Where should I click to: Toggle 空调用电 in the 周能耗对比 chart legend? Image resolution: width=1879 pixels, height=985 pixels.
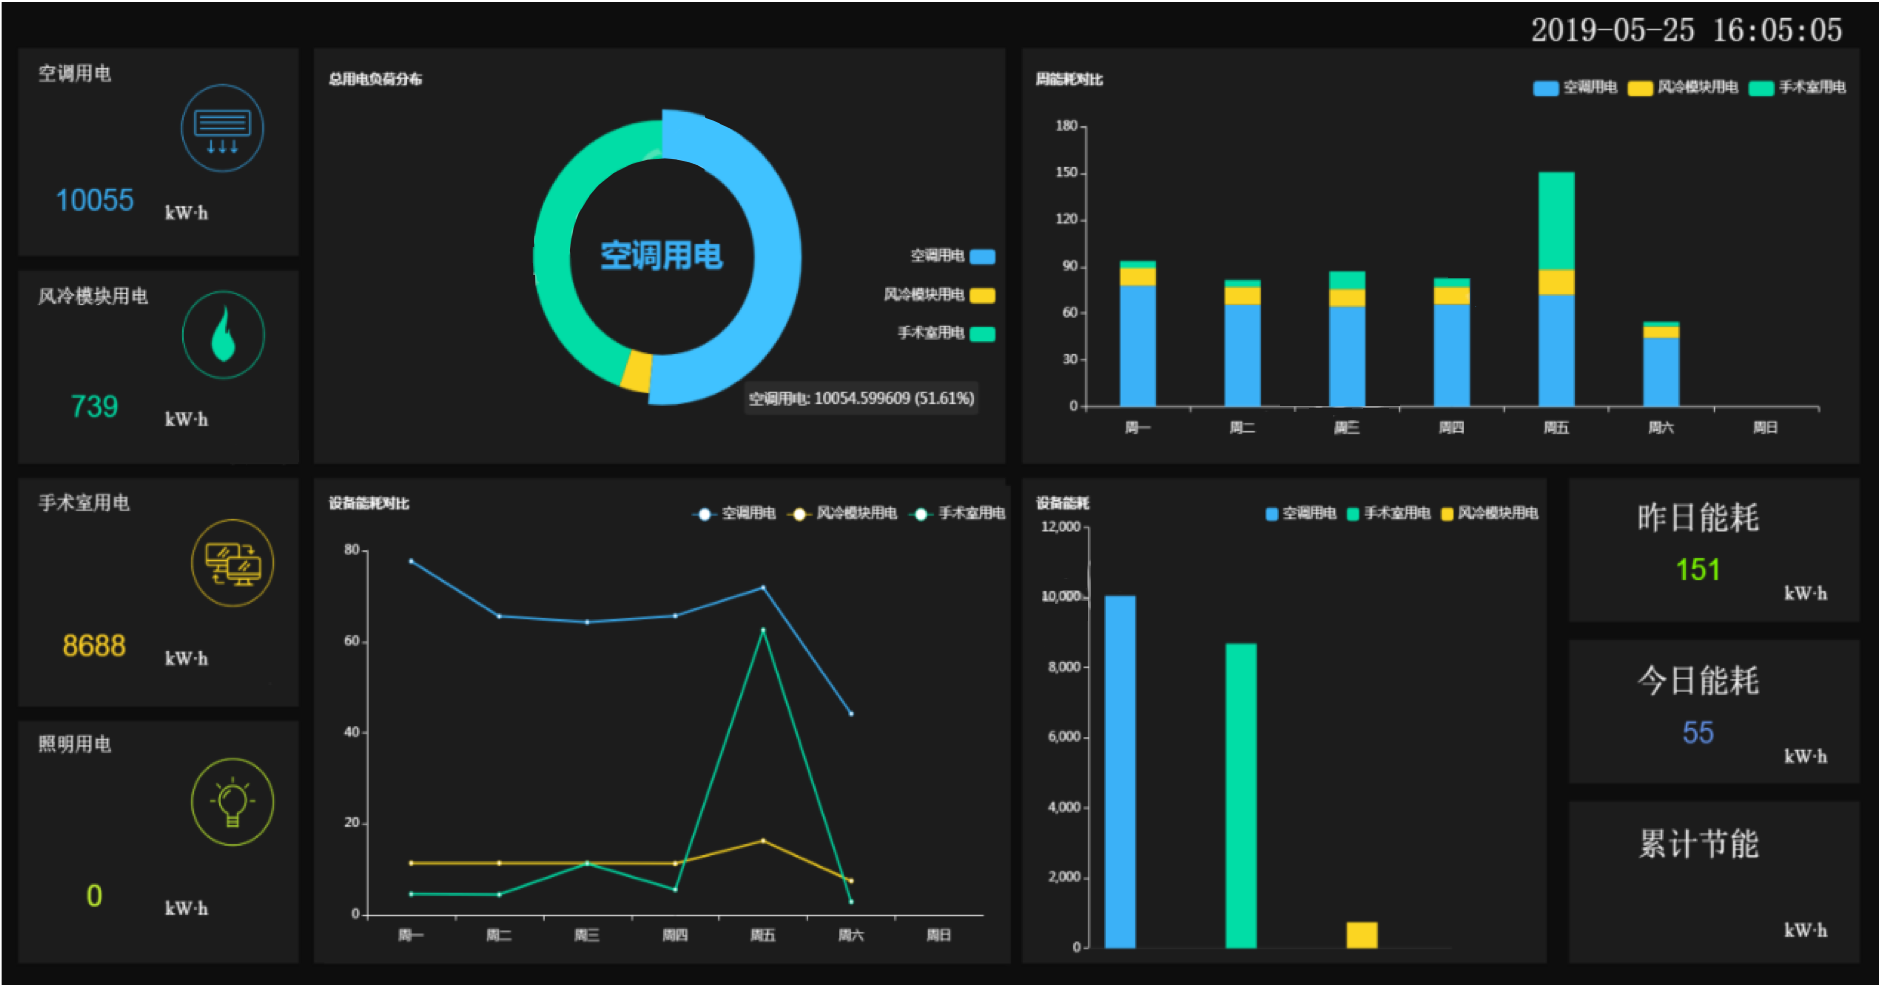[1576, 88]
